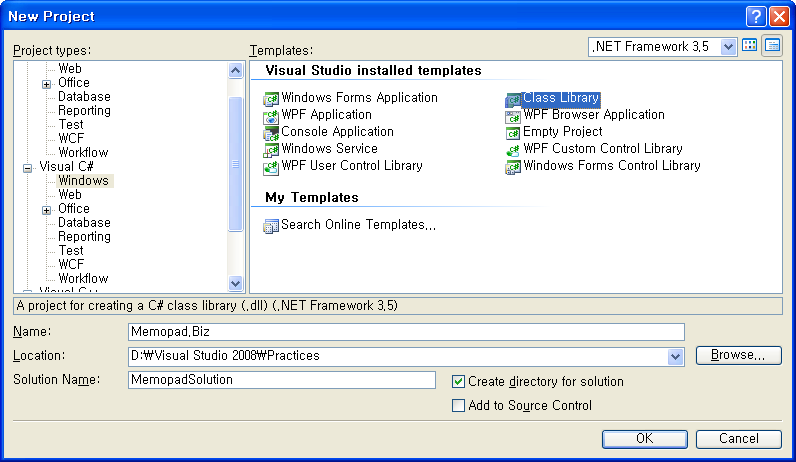Switch templates view to small icons
Image resolution: width=796 pixels, height=462 pixels.
coord(772,45)
